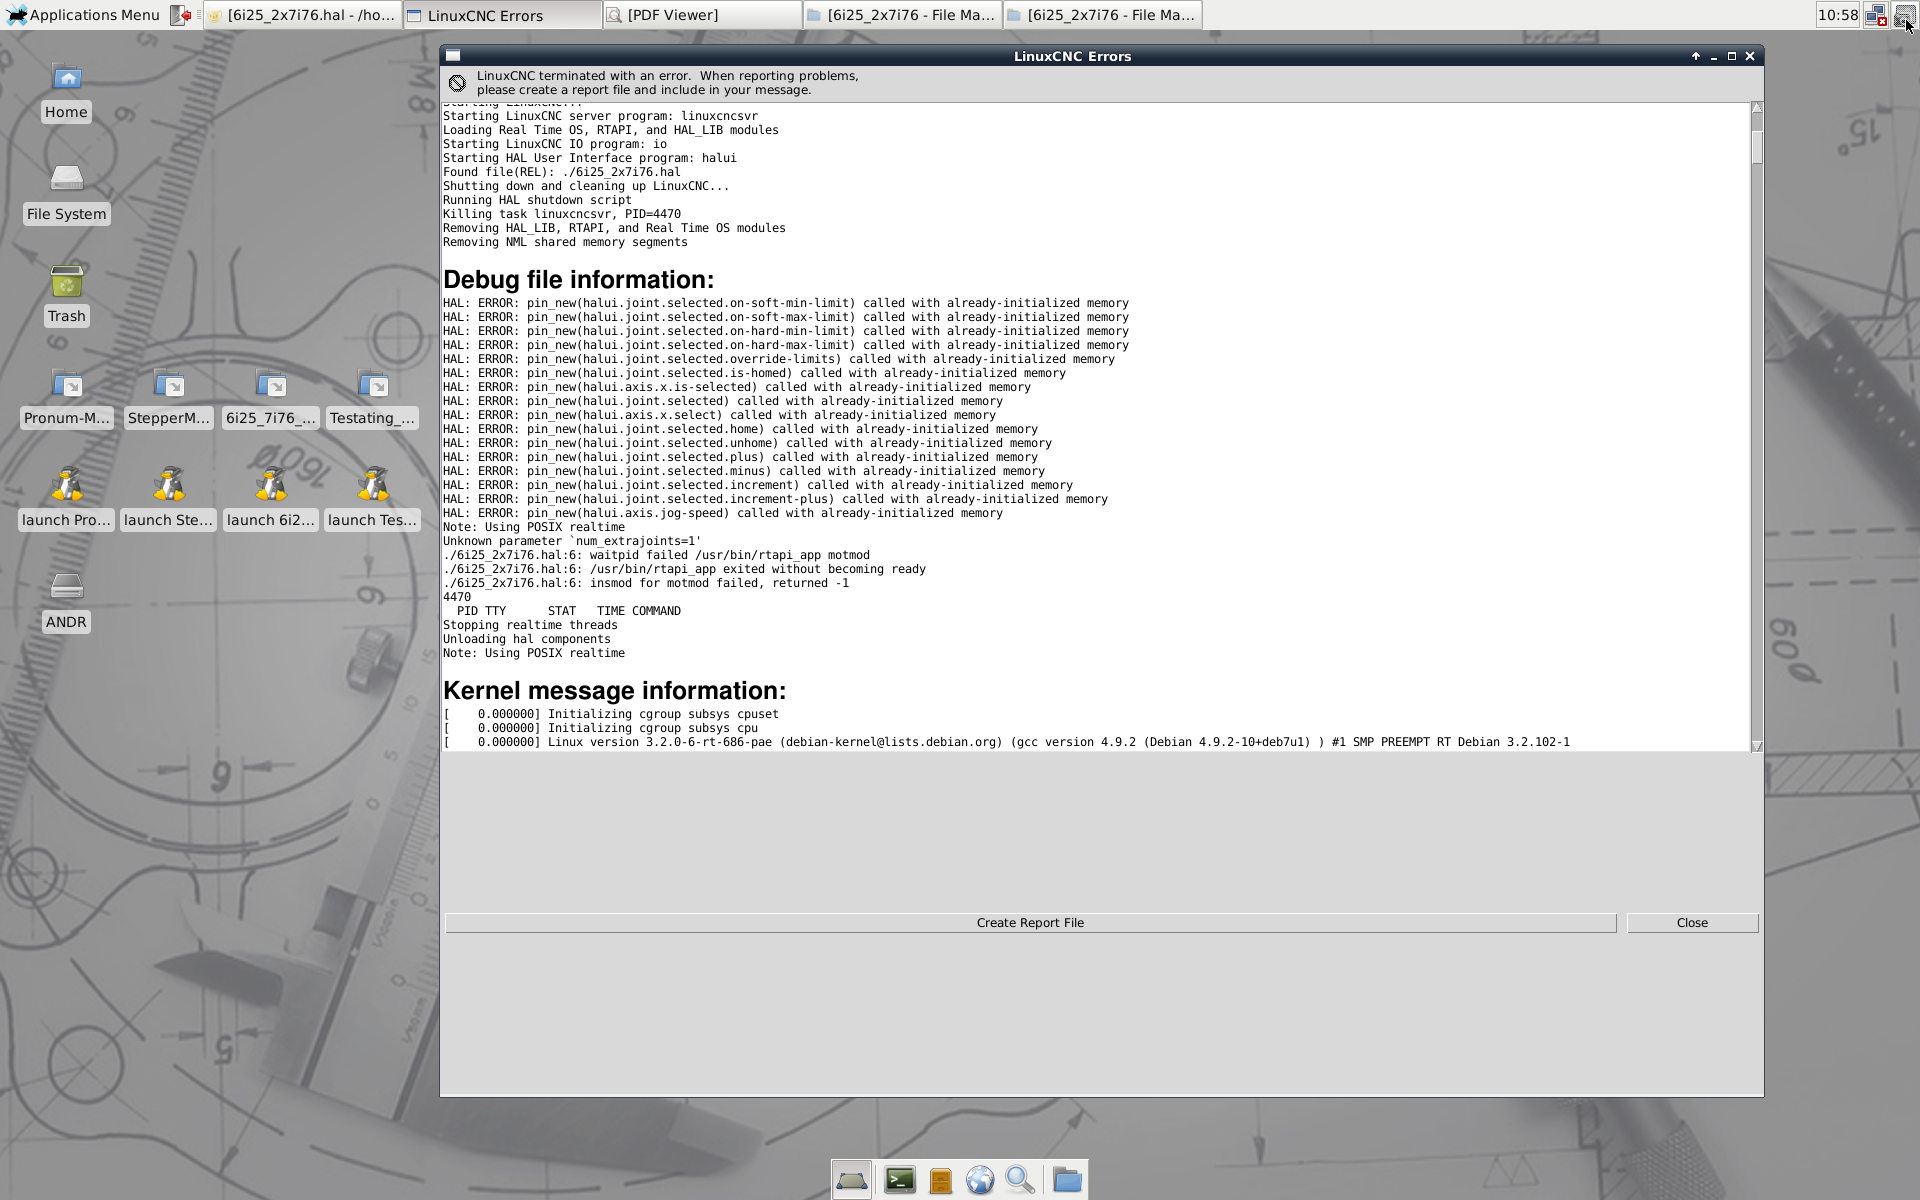This screenshot has width=1920, height=1200.
Task: Run the launch Tes... LinuxCNC launcher
Action: (x=372, y=485)
